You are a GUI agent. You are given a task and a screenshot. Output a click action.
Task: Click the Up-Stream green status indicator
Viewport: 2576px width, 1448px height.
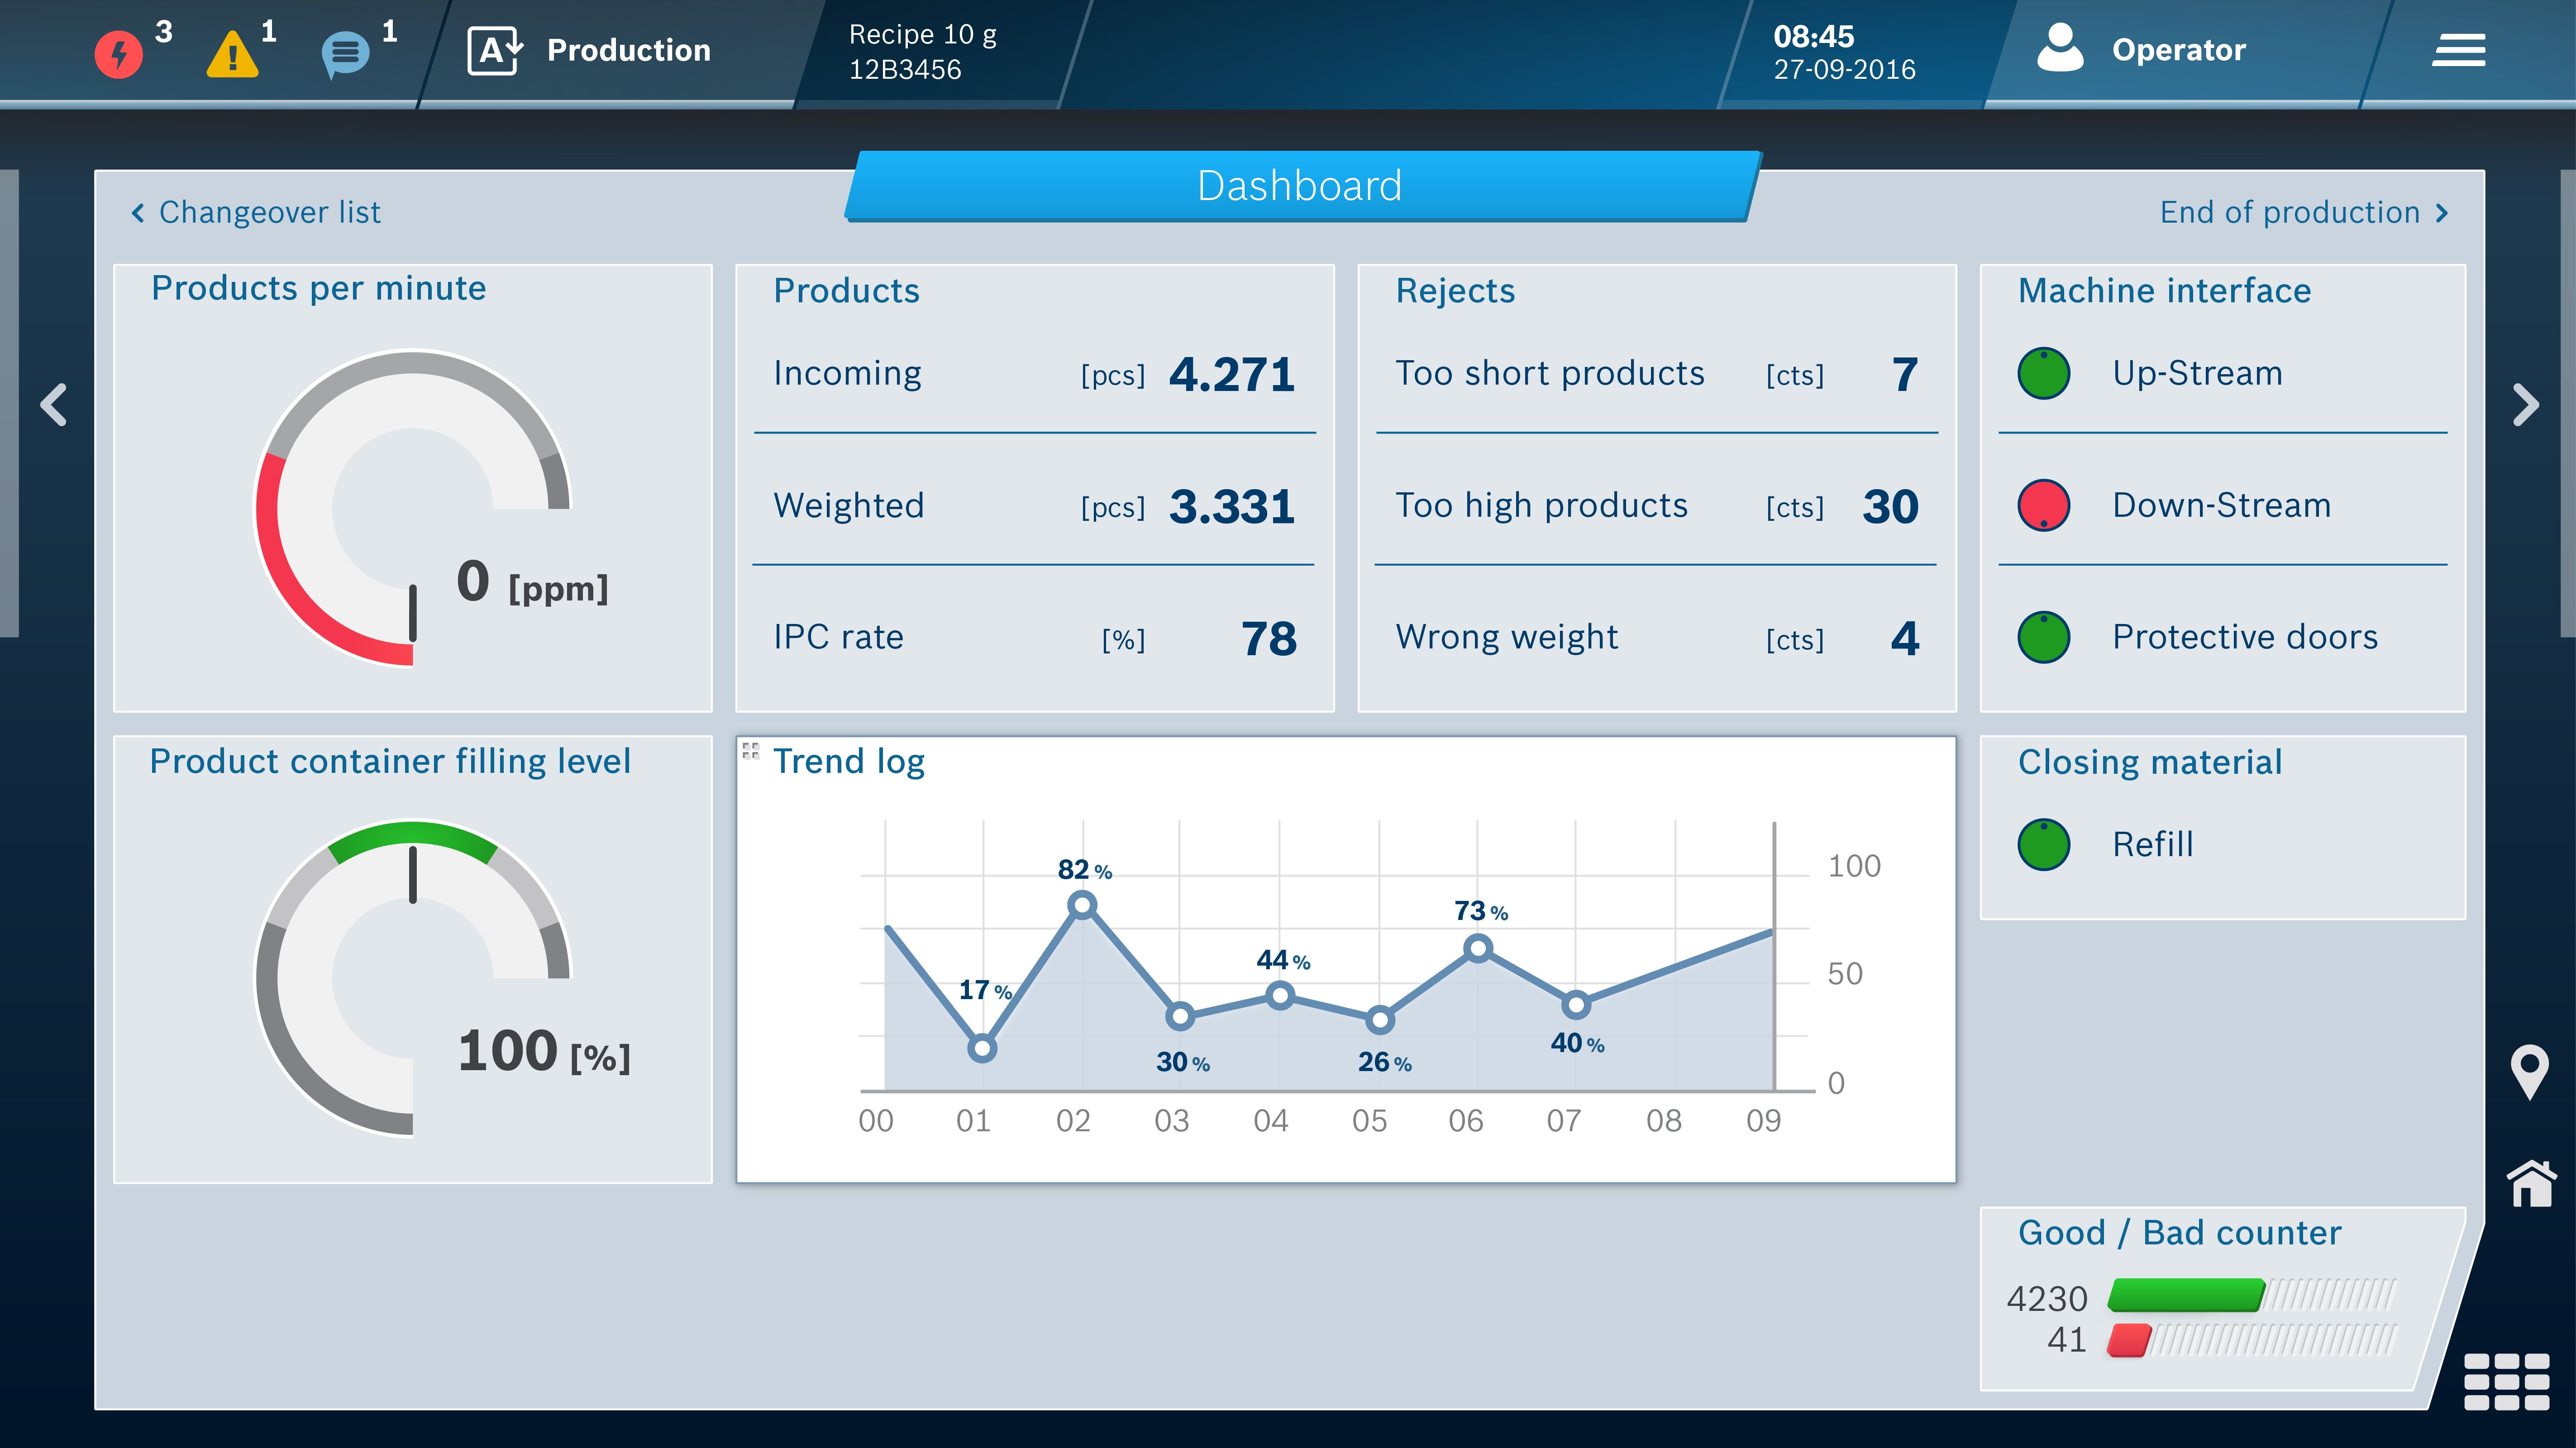click(2043, 373)
